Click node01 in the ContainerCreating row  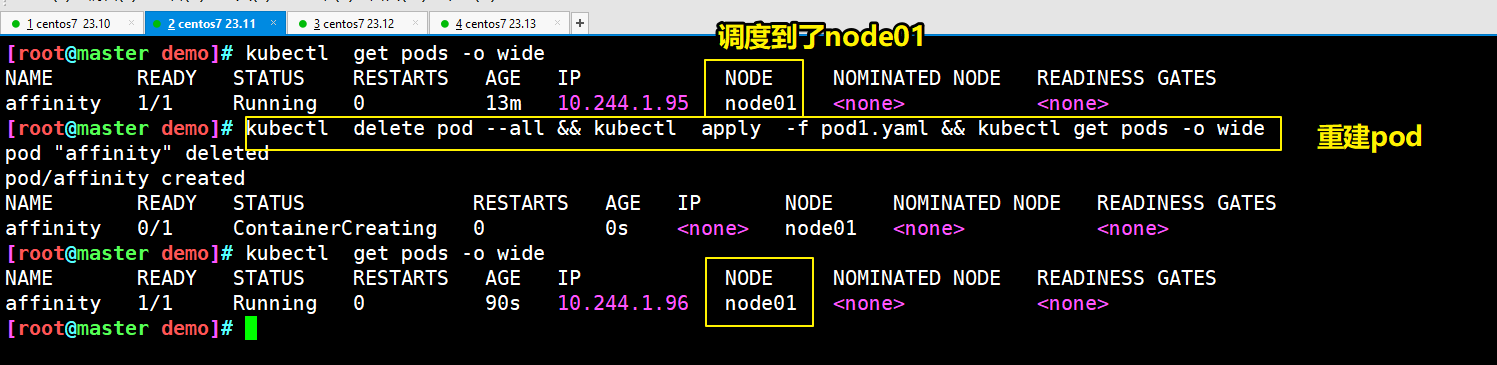coord(821,228)
